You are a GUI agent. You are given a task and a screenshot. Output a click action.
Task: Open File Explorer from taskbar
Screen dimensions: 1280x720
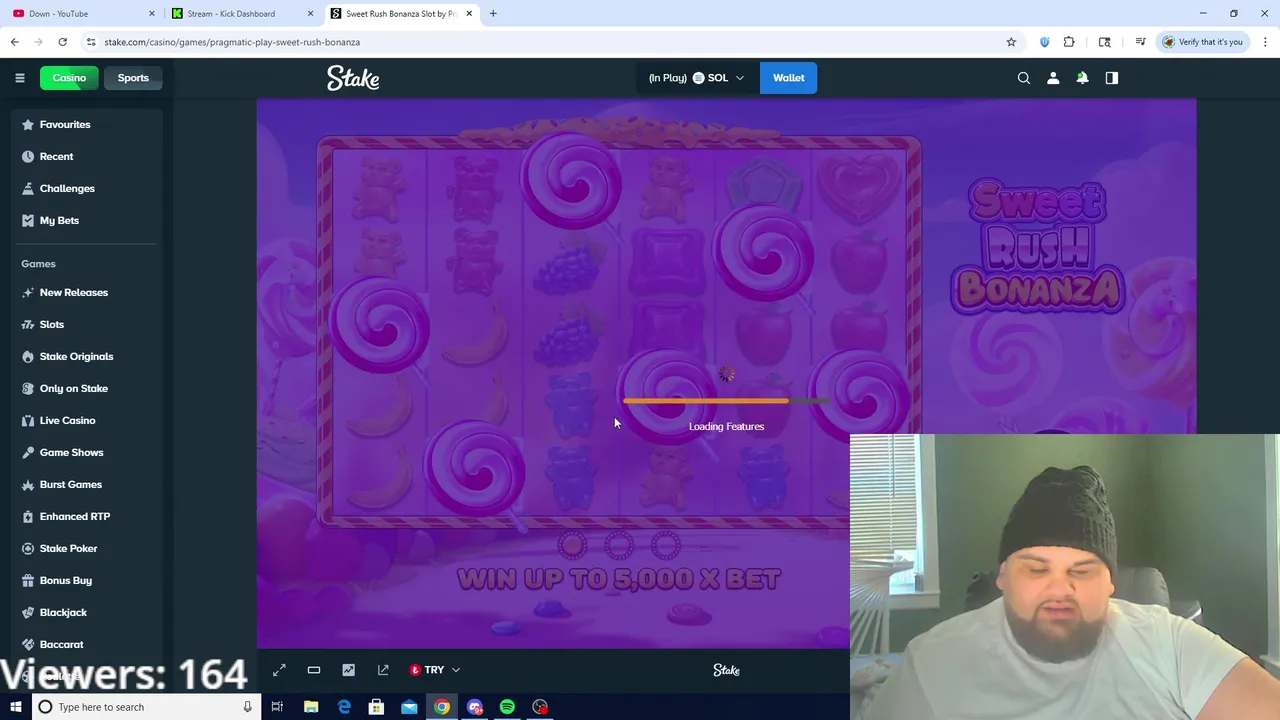(311, 707)
